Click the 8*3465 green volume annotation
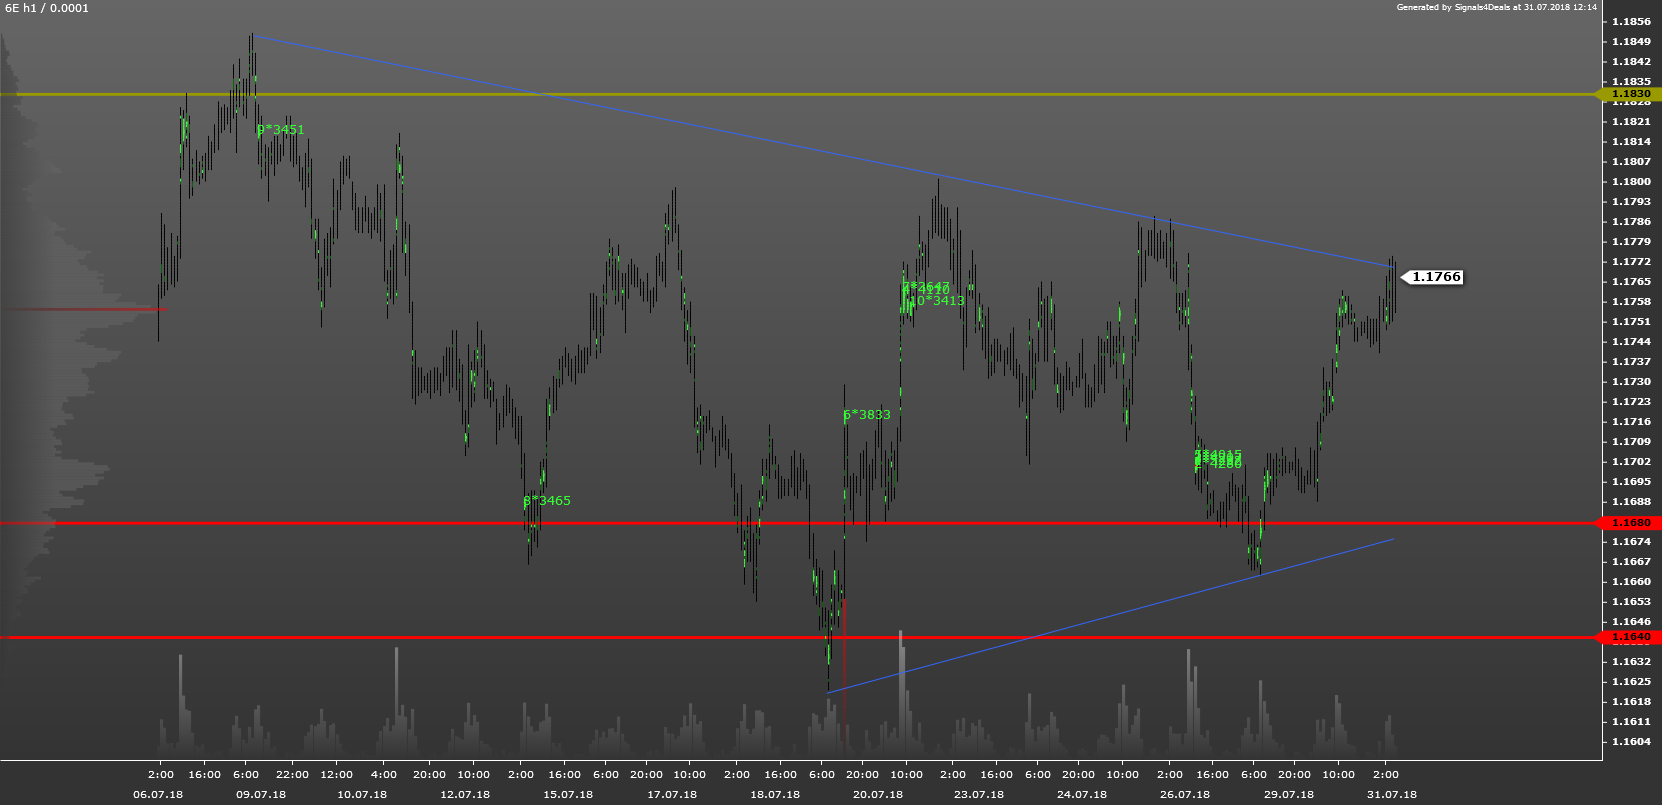This screenshot has width=1662, height=805. point(547,501)
